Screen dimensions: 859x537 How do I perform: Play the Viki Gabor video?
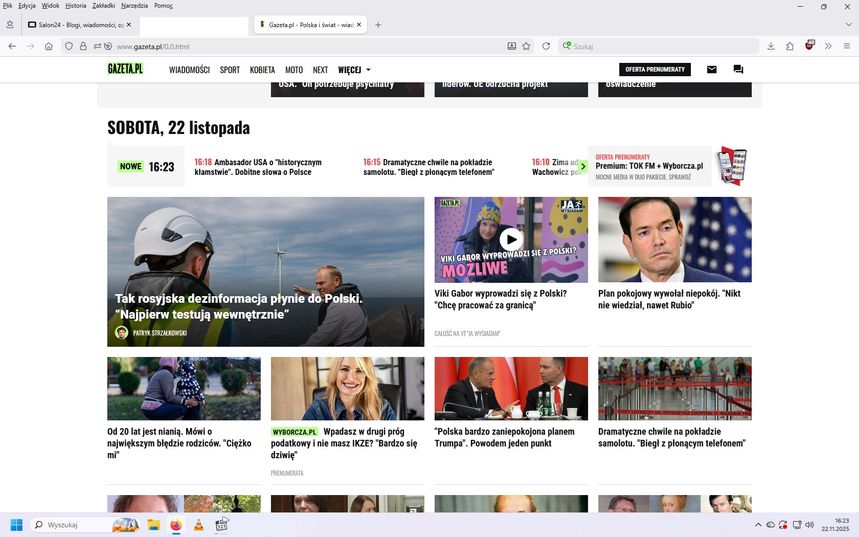[511, 239]
